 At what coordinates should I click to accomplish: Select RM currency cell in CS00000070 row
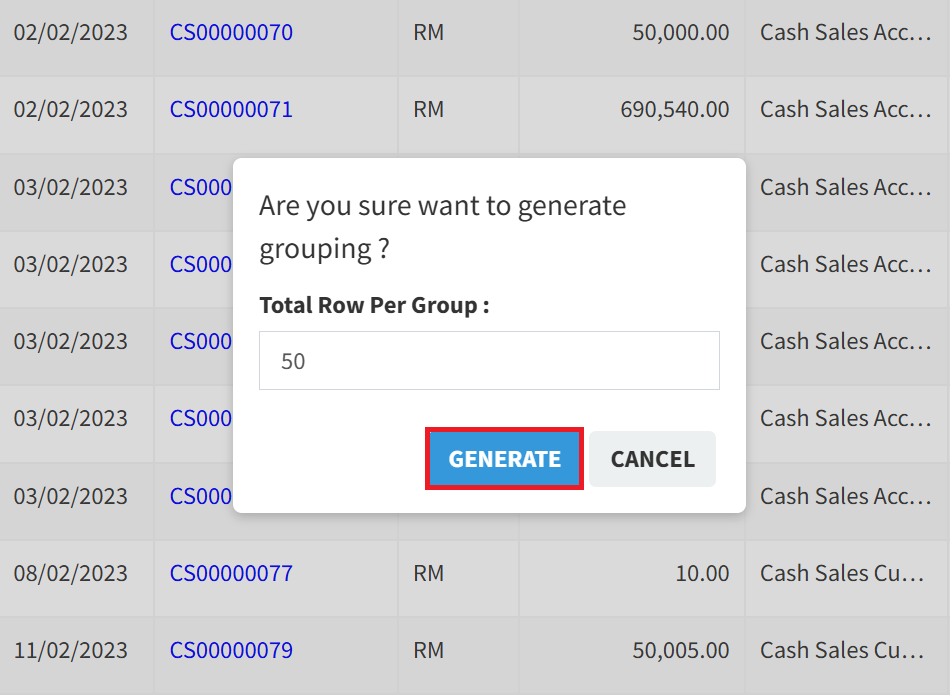click(428, 33)
